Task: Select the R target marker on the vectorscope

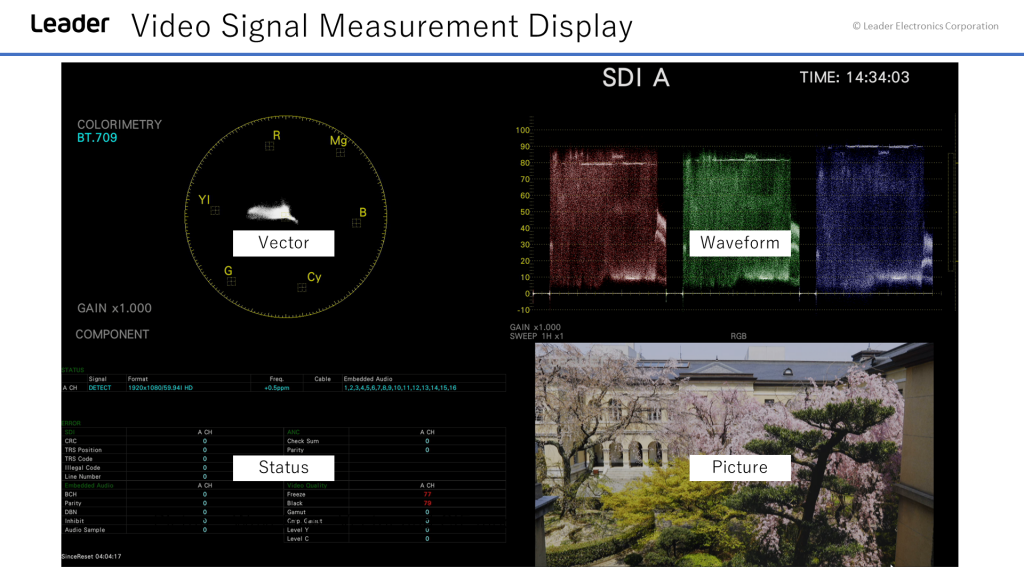Action: click(x=272, y=147)
